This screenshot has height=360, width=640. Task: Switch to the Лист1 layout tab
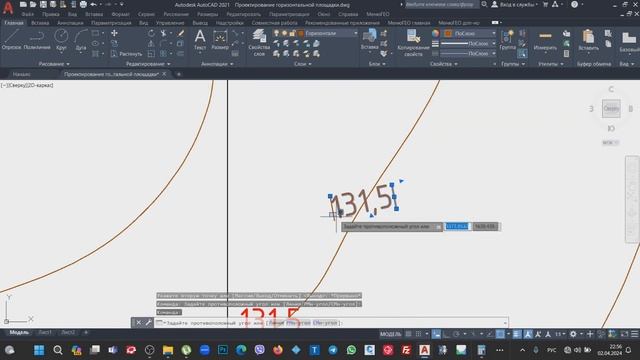pyautogui.click(x=45, y=333)
